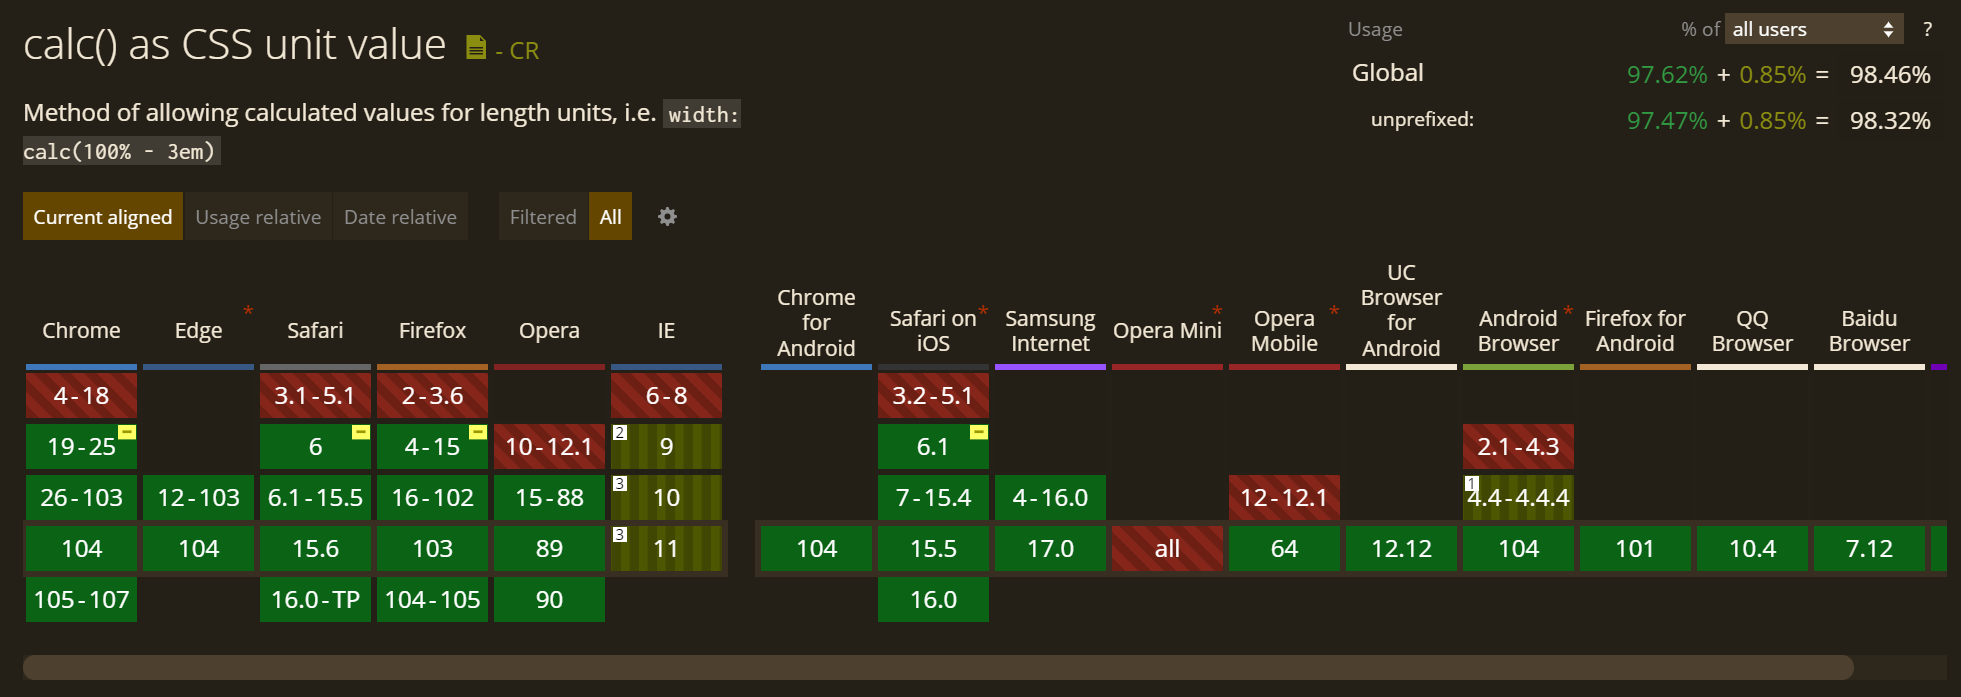The image size is (1961, 697).
Task: Select the Current aligned view
Action: 103,216
